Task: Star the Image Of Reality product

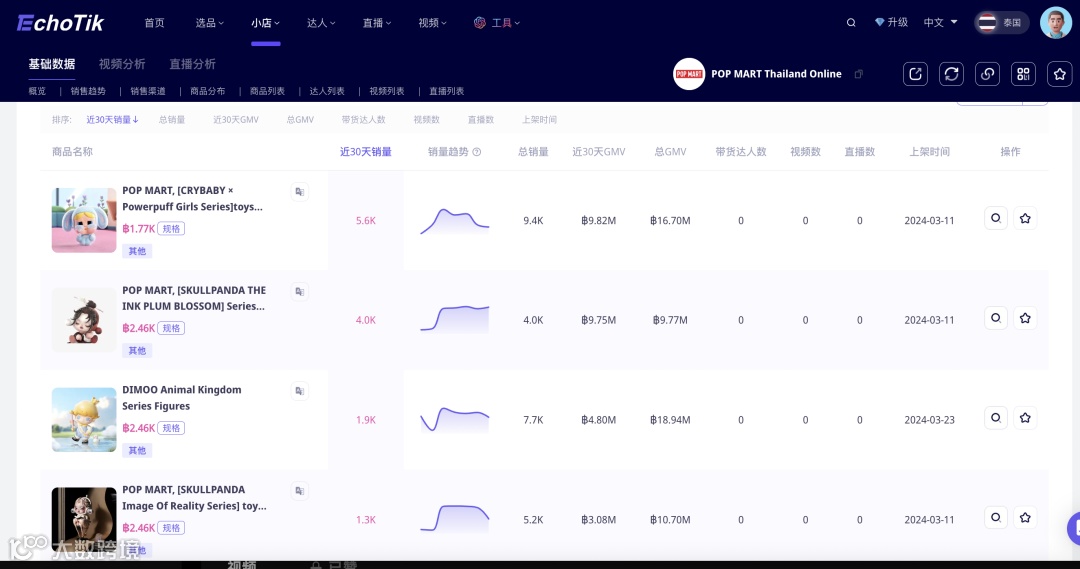Action: (x=1025, y=517)
